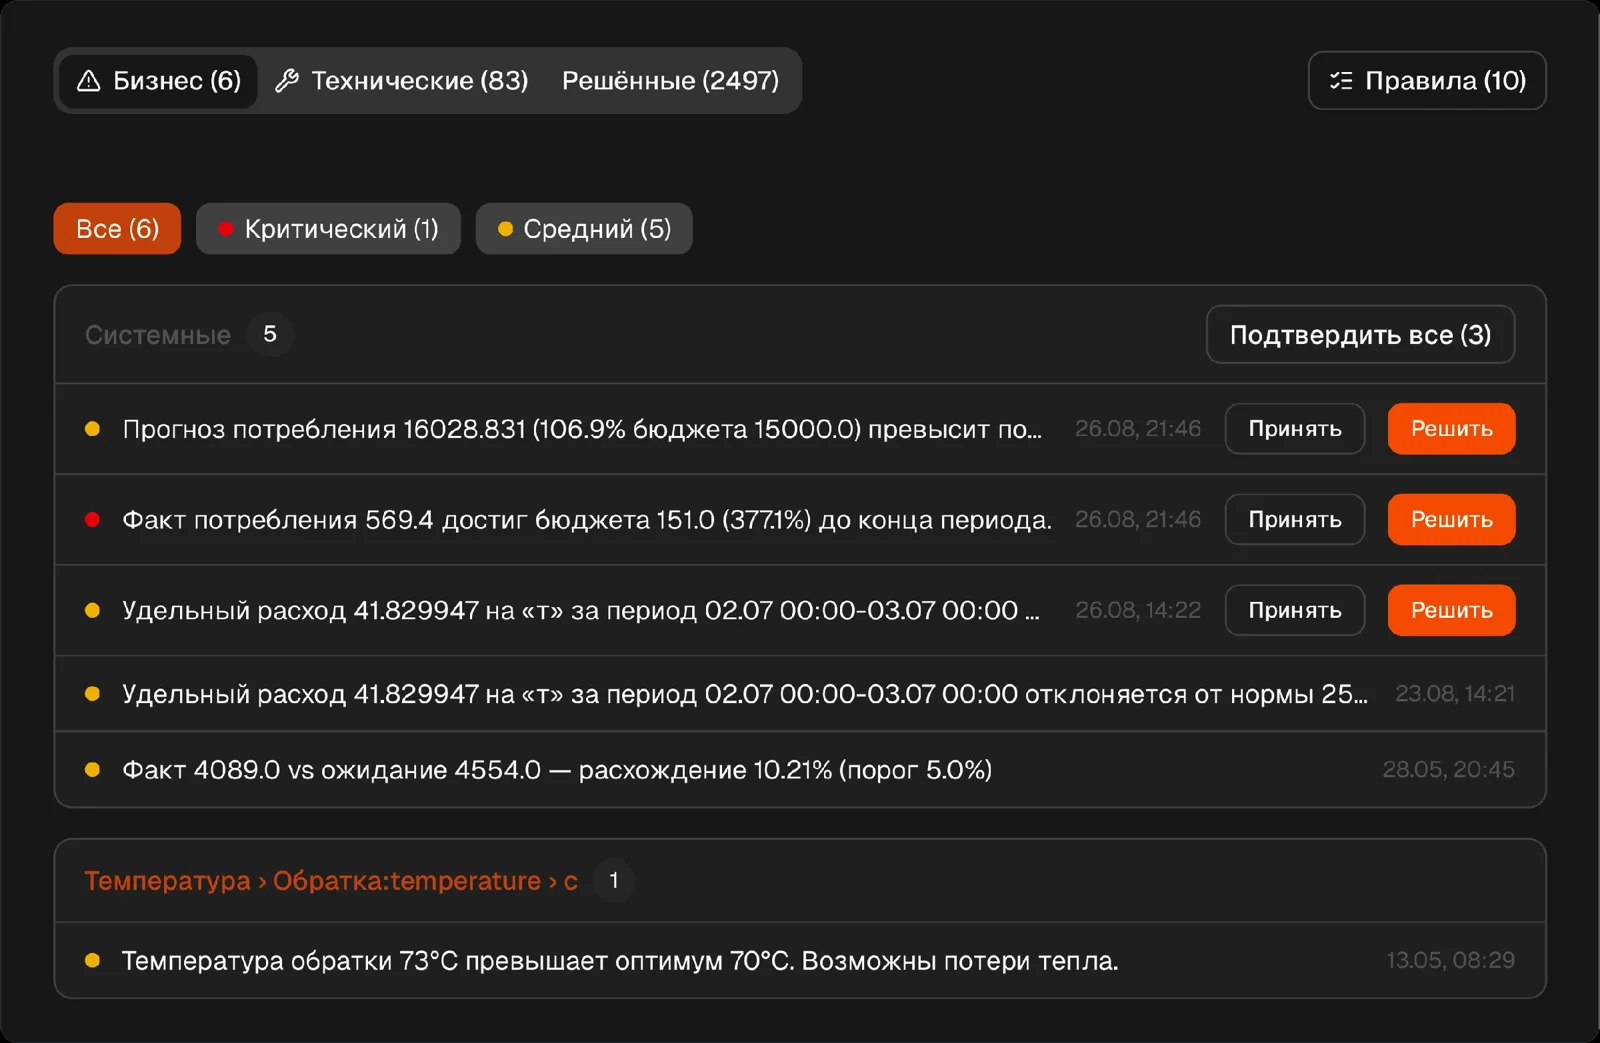Viewport: 1600px width, 1043px height.
Task: Filter by Критический (1) severity
Action: point(328,229)
